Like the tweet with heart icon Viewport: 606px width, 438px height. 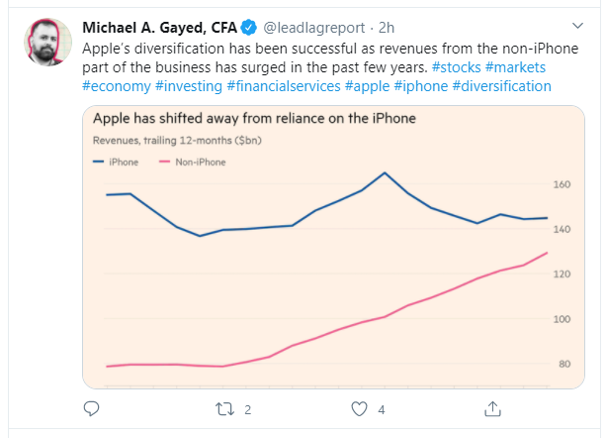click(x=360, y=408)
